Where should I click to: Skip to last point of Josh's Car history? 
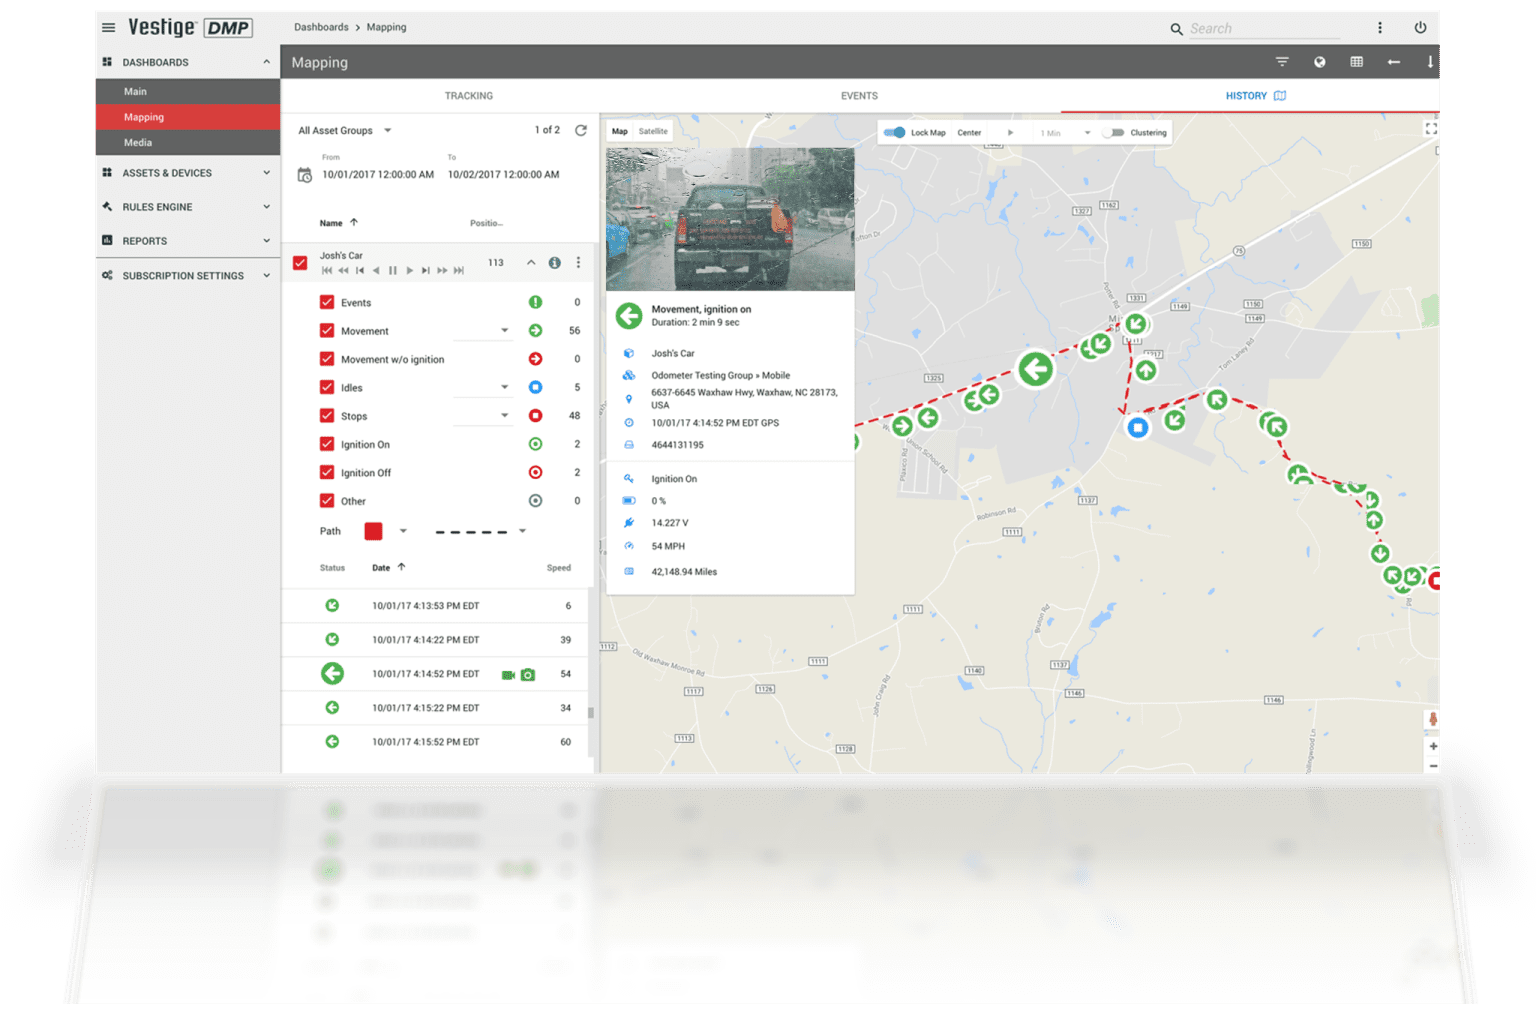(x=459, y=271)
